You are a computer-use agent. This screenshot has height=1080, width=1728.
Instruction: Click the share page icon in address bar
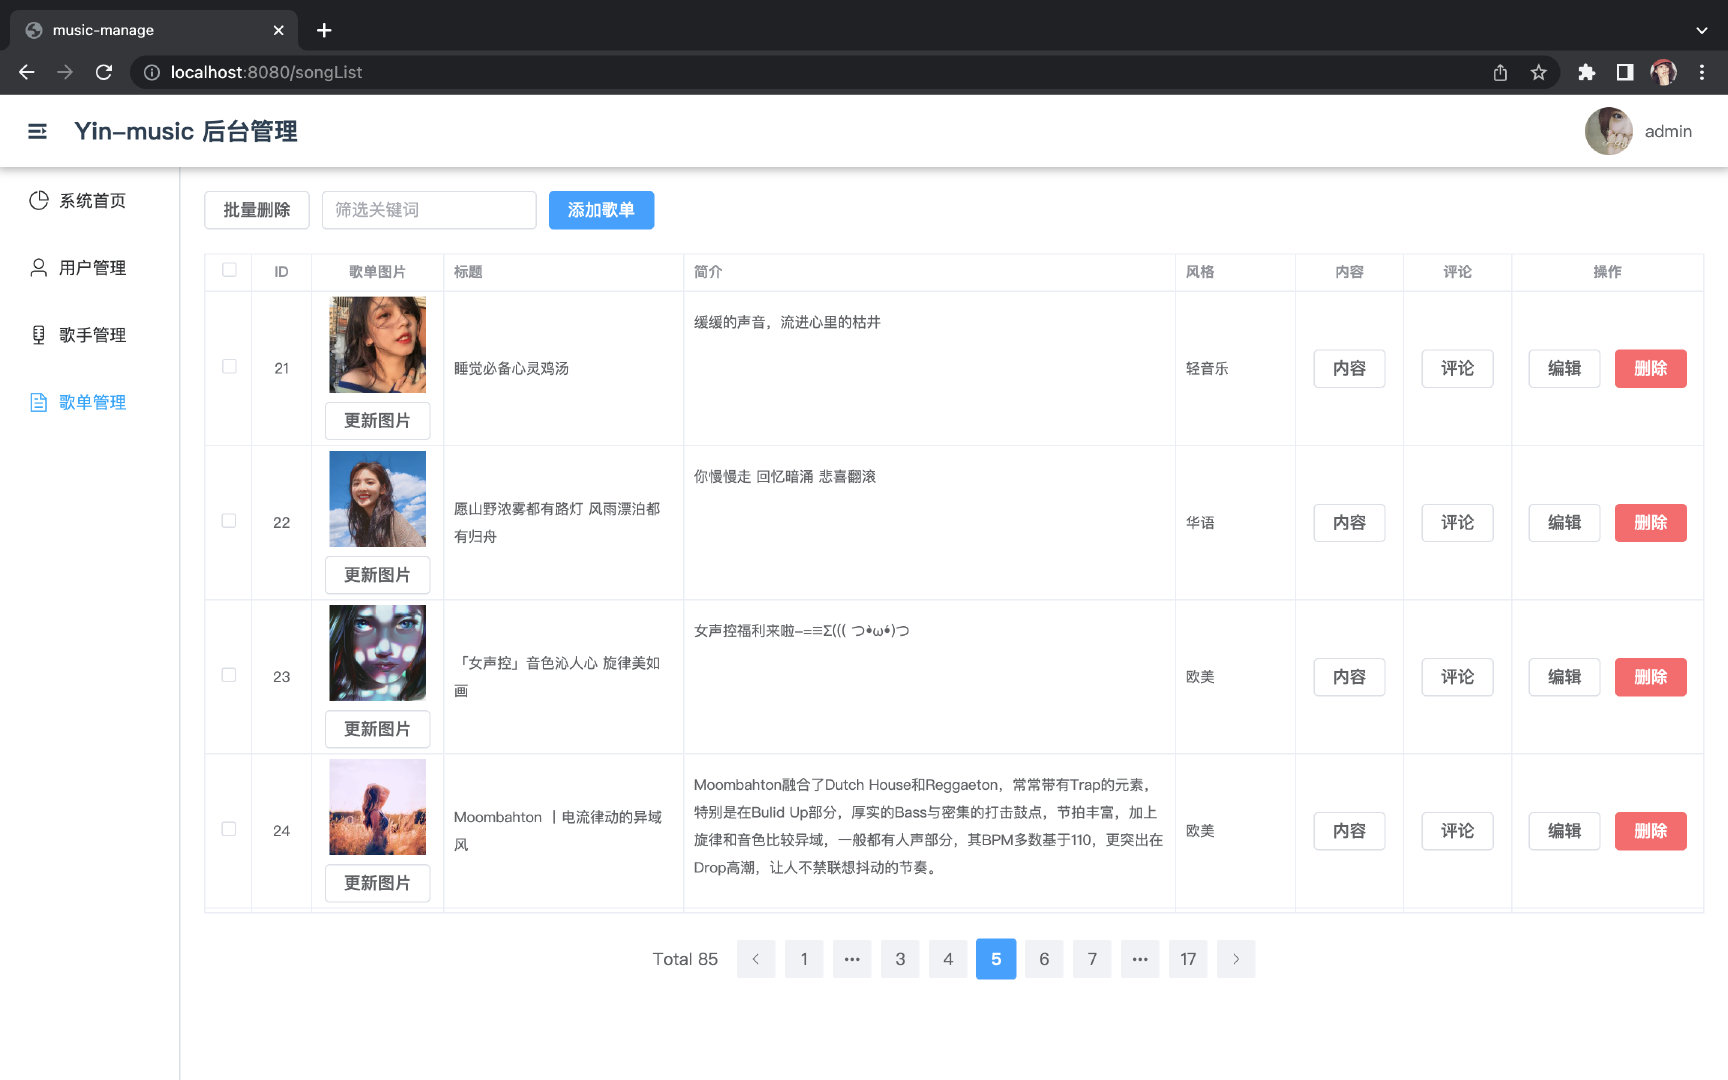click(x=1500, y=72)
